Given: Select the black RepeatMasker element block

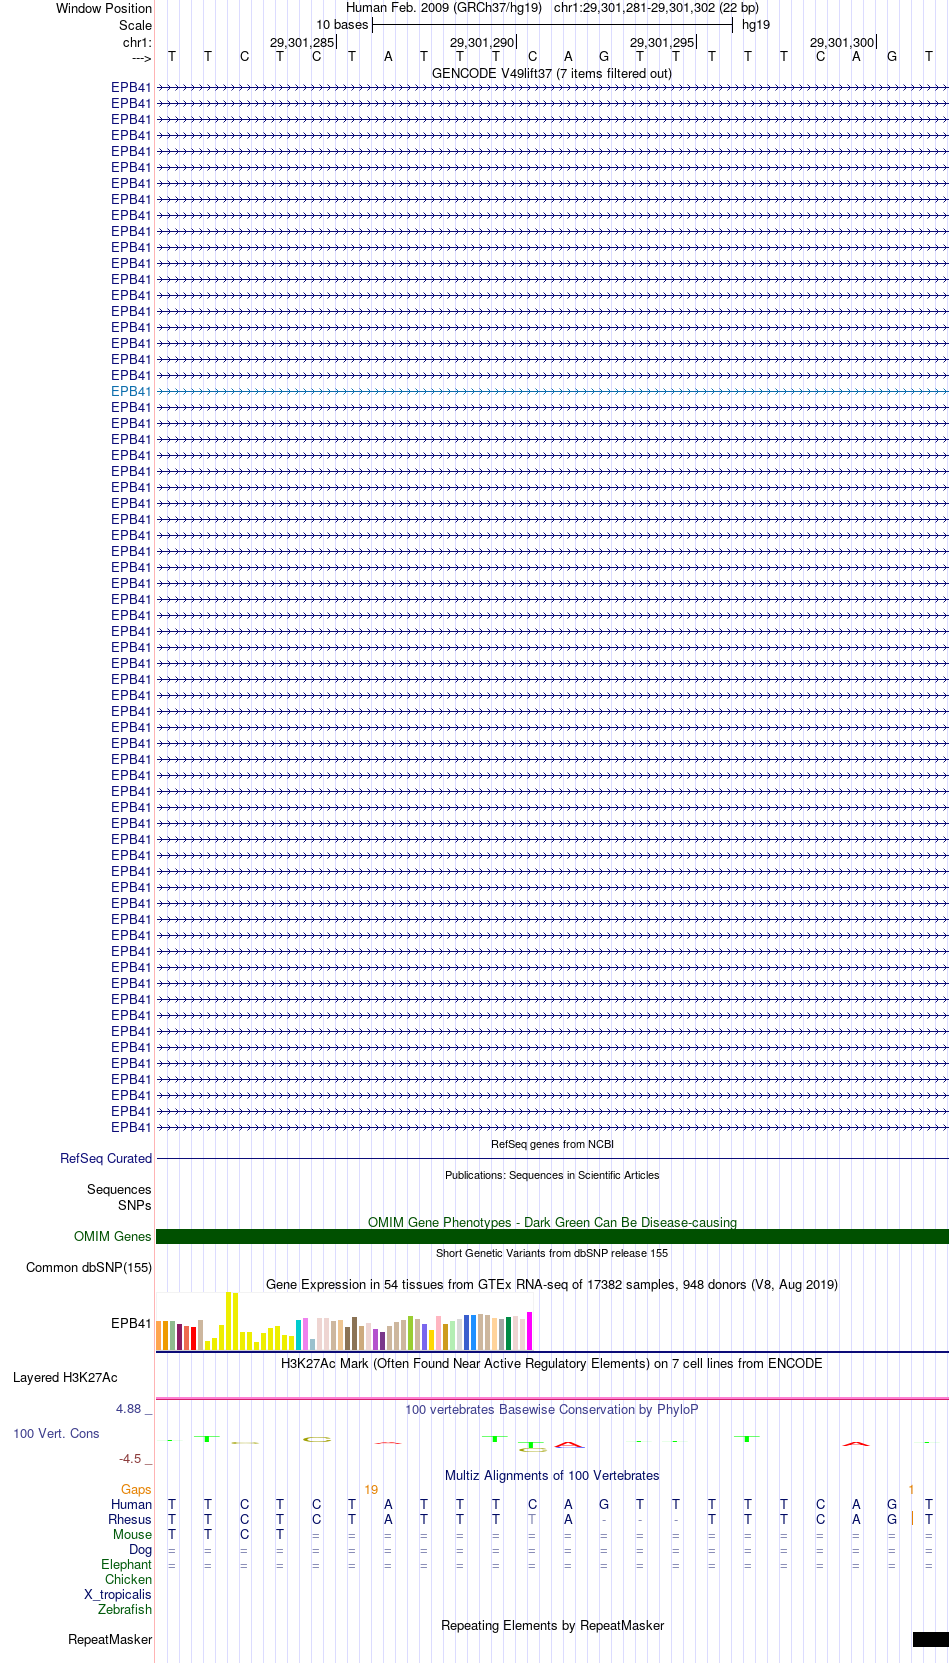Looking at the screenshot, I should [930, 1639].
